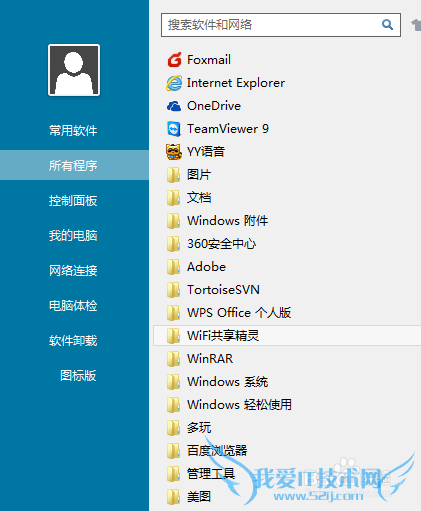This screenshot has width=421, height=511.
Task: Open the OneDrive text entry
Action: point(214,106)
